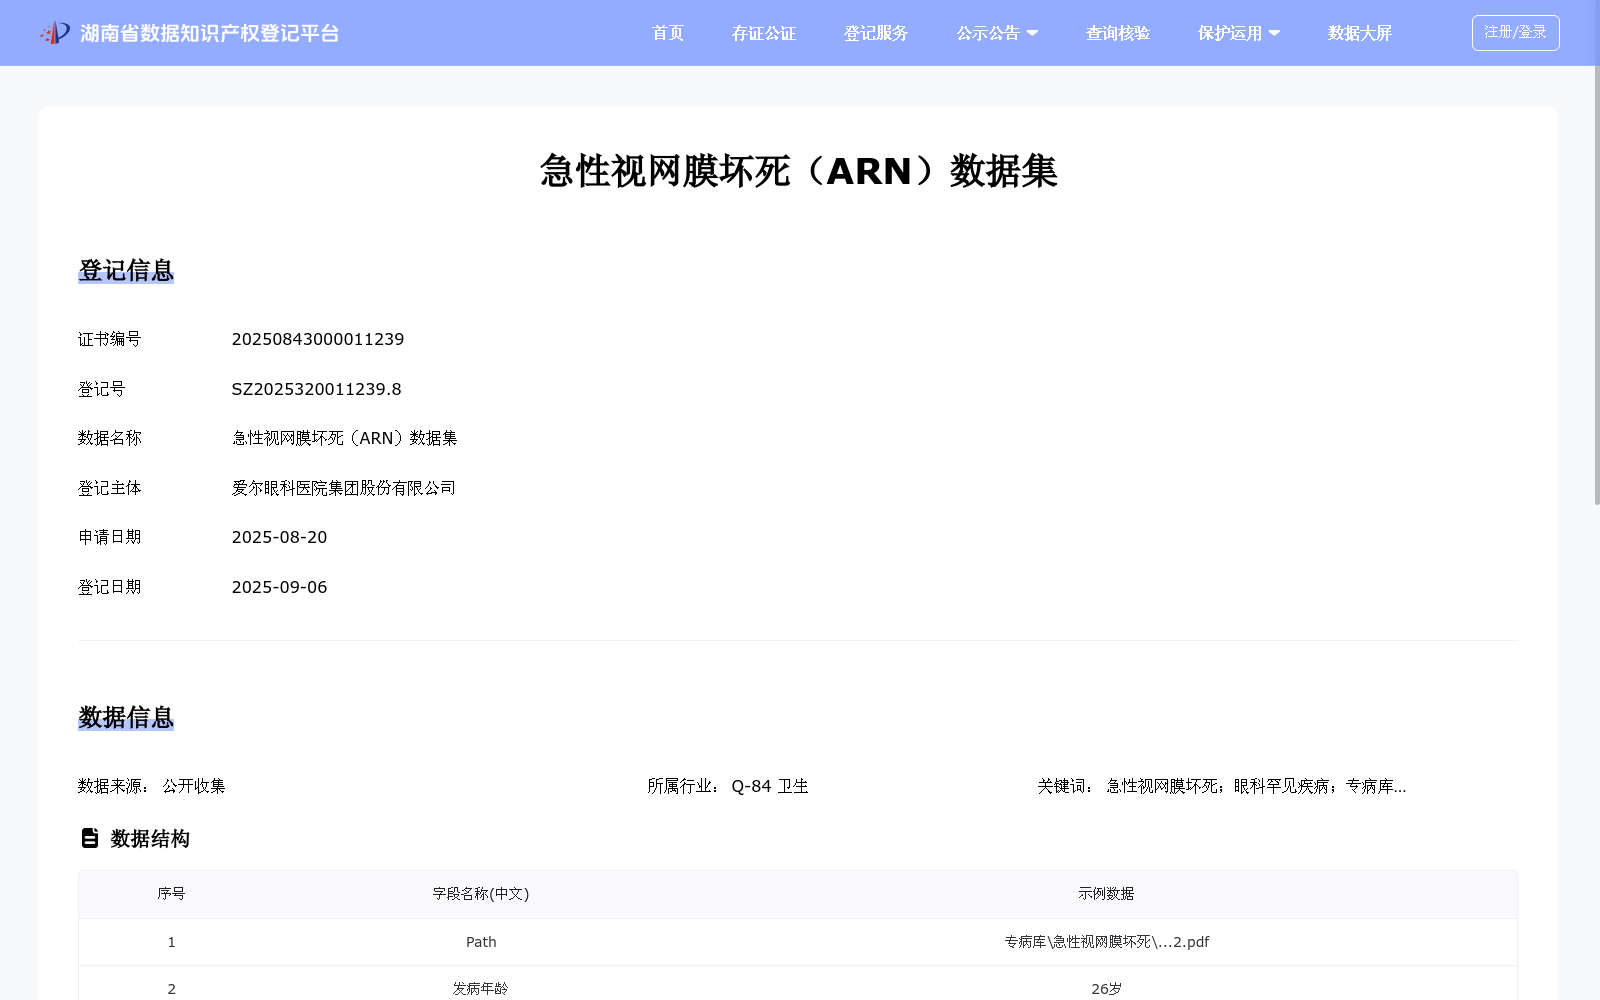
Task: Click registrant 爱尔眼科医院集团股份有限公司
Action: [x=344, y=488]
